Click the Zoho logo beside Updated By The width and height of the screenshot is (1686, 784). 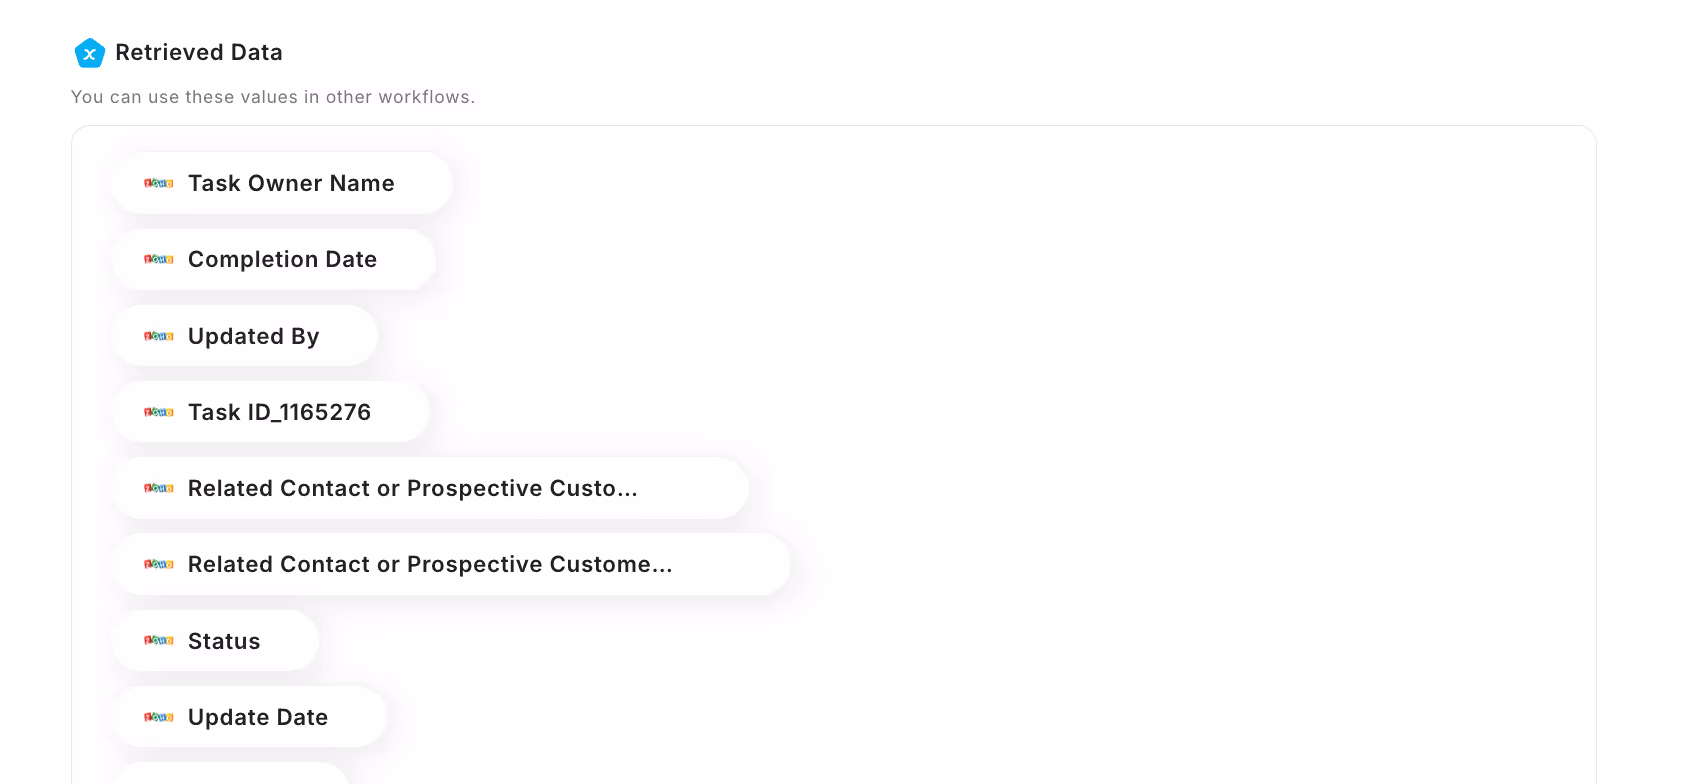(x=159, y=336)
